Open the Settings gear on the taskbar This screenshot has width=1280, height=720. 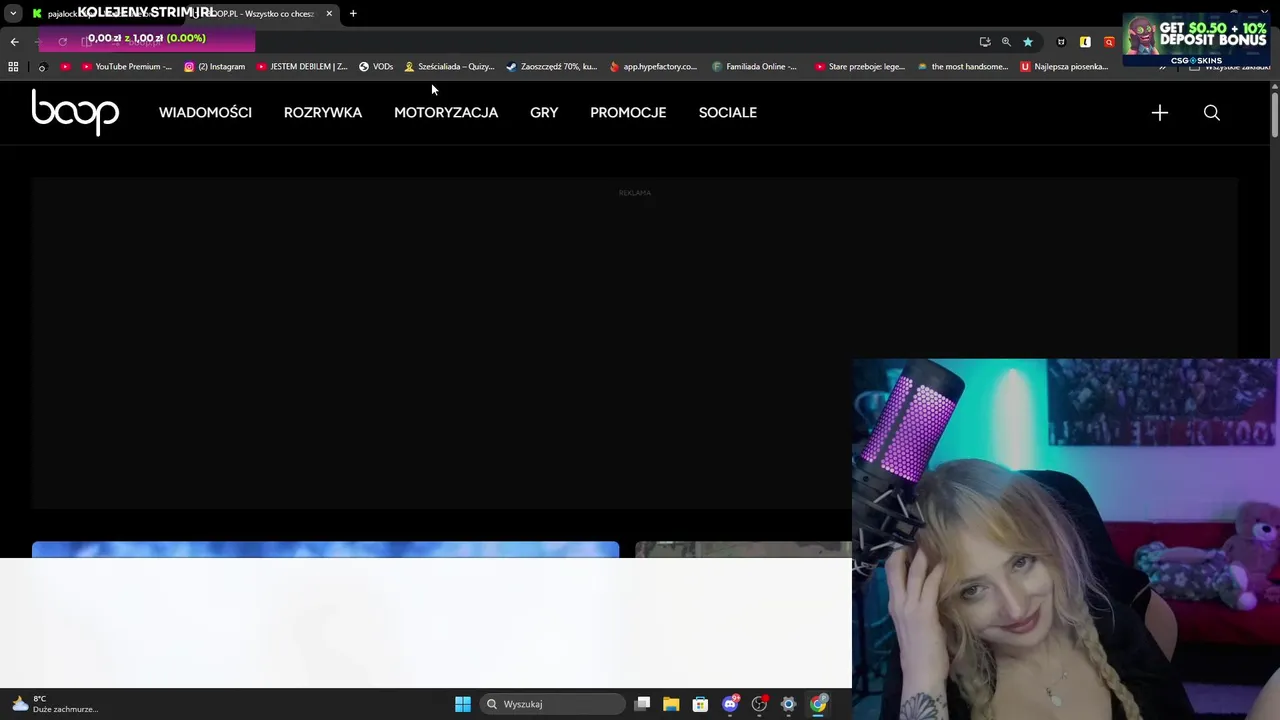coord(788,704)
